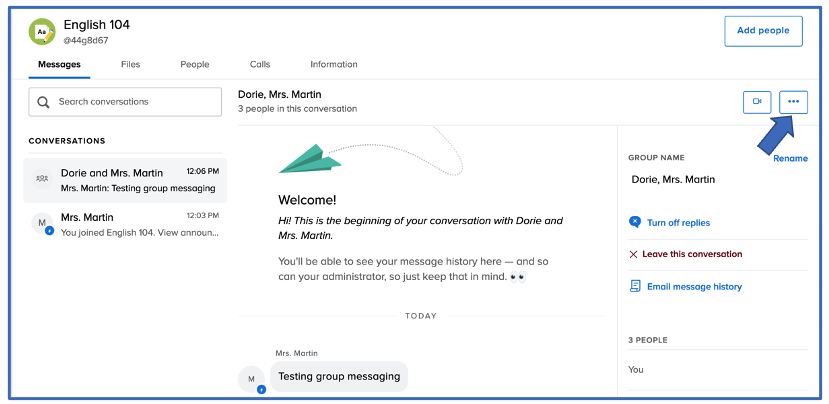Click the M avatar beside the test message
The width and height of the screenshot is (829, 404).
(x=251, y=379)
